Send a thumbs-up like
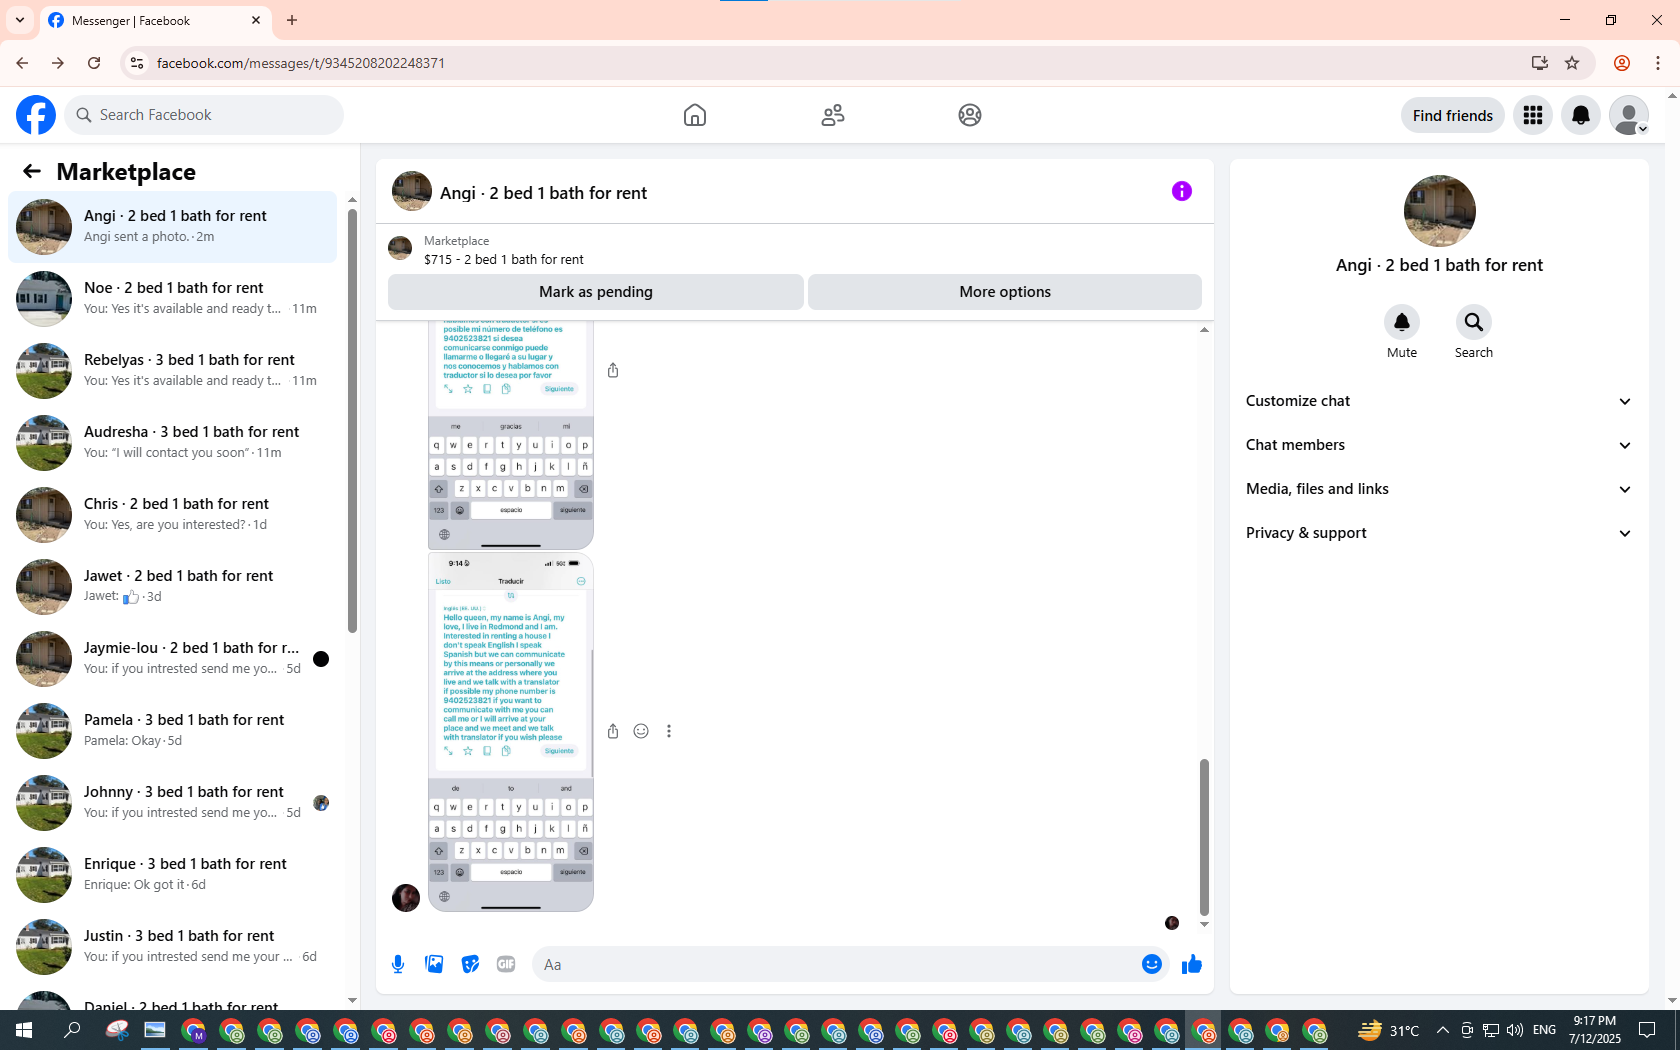This screenshot has height=1050, width=1680. point(1192,964)
